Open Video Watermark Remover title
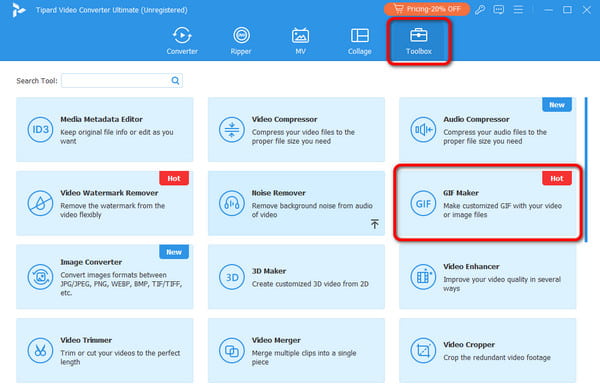The width and height of the screenshot is (600, 387). point(109,193)
